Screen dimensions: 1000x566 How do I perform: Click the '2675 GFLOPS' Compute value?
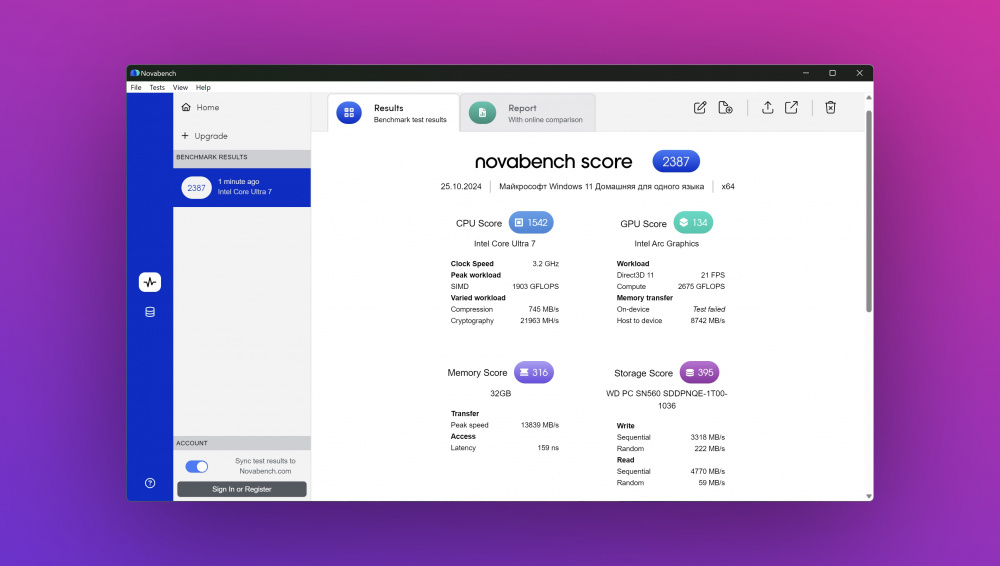(702, 287)
